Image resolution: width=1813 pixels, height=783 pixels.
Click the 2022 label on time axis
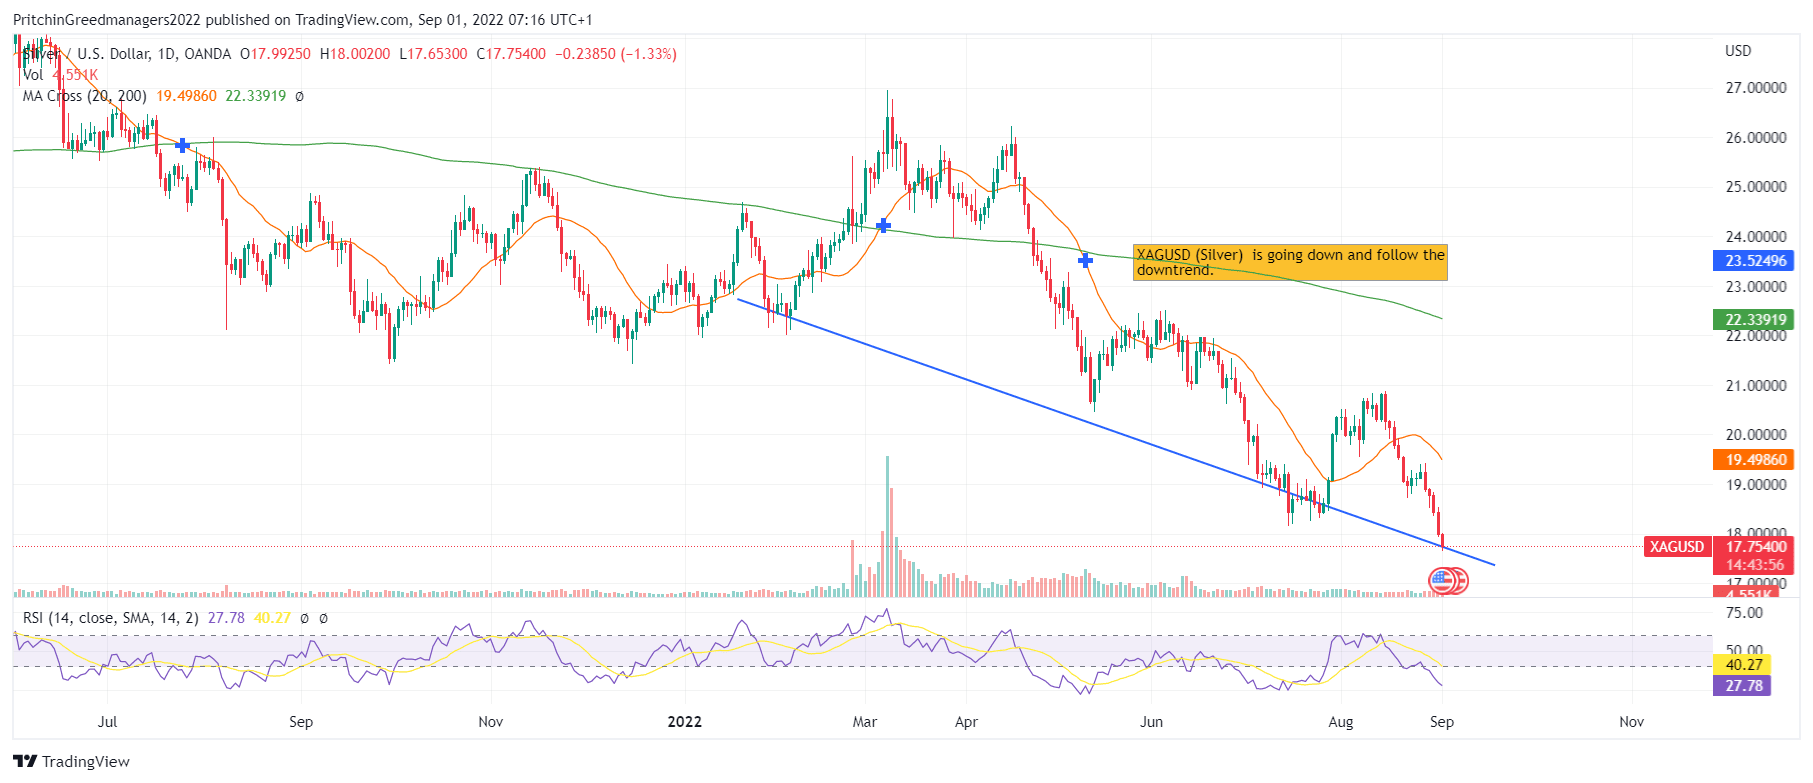point(685,722)
